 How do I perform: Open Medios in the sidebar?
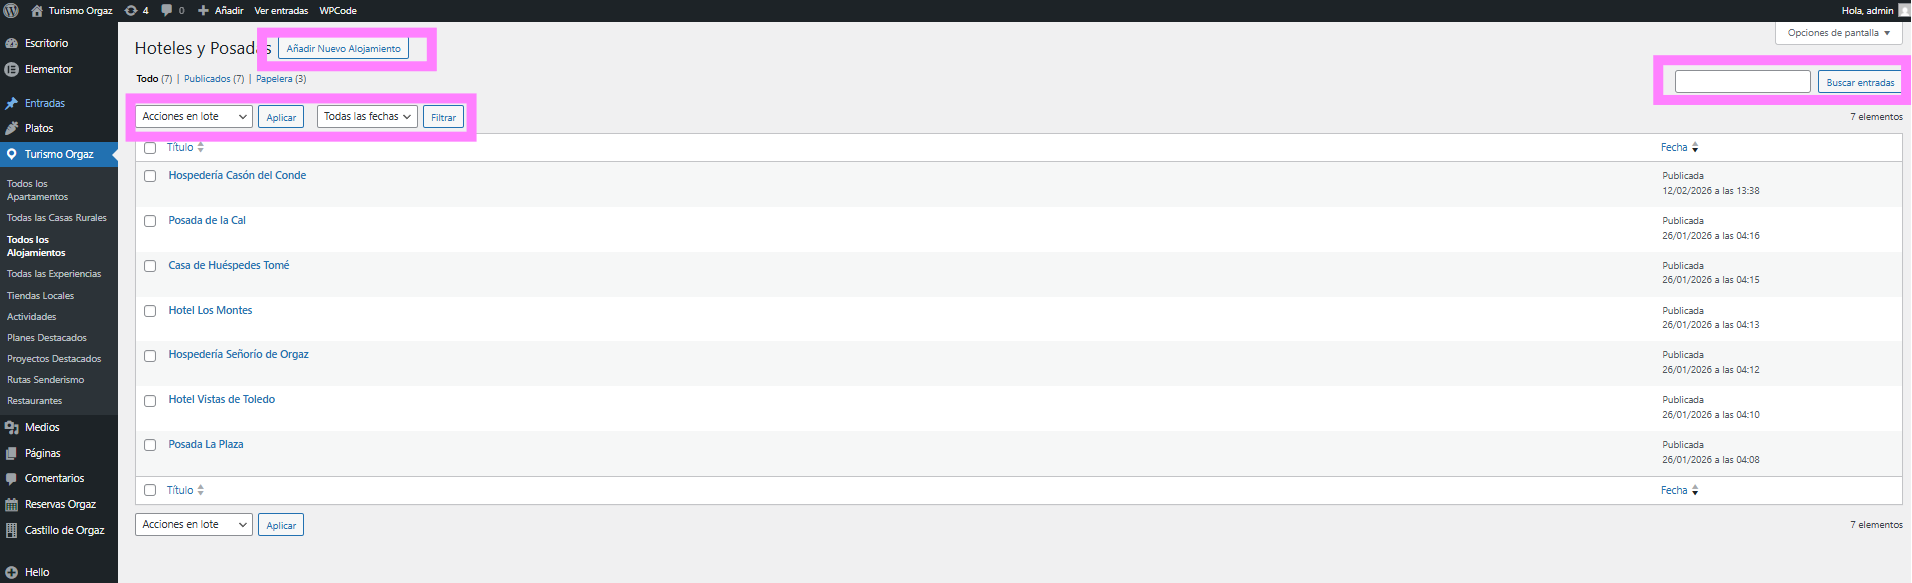click(x=42, y=427)
